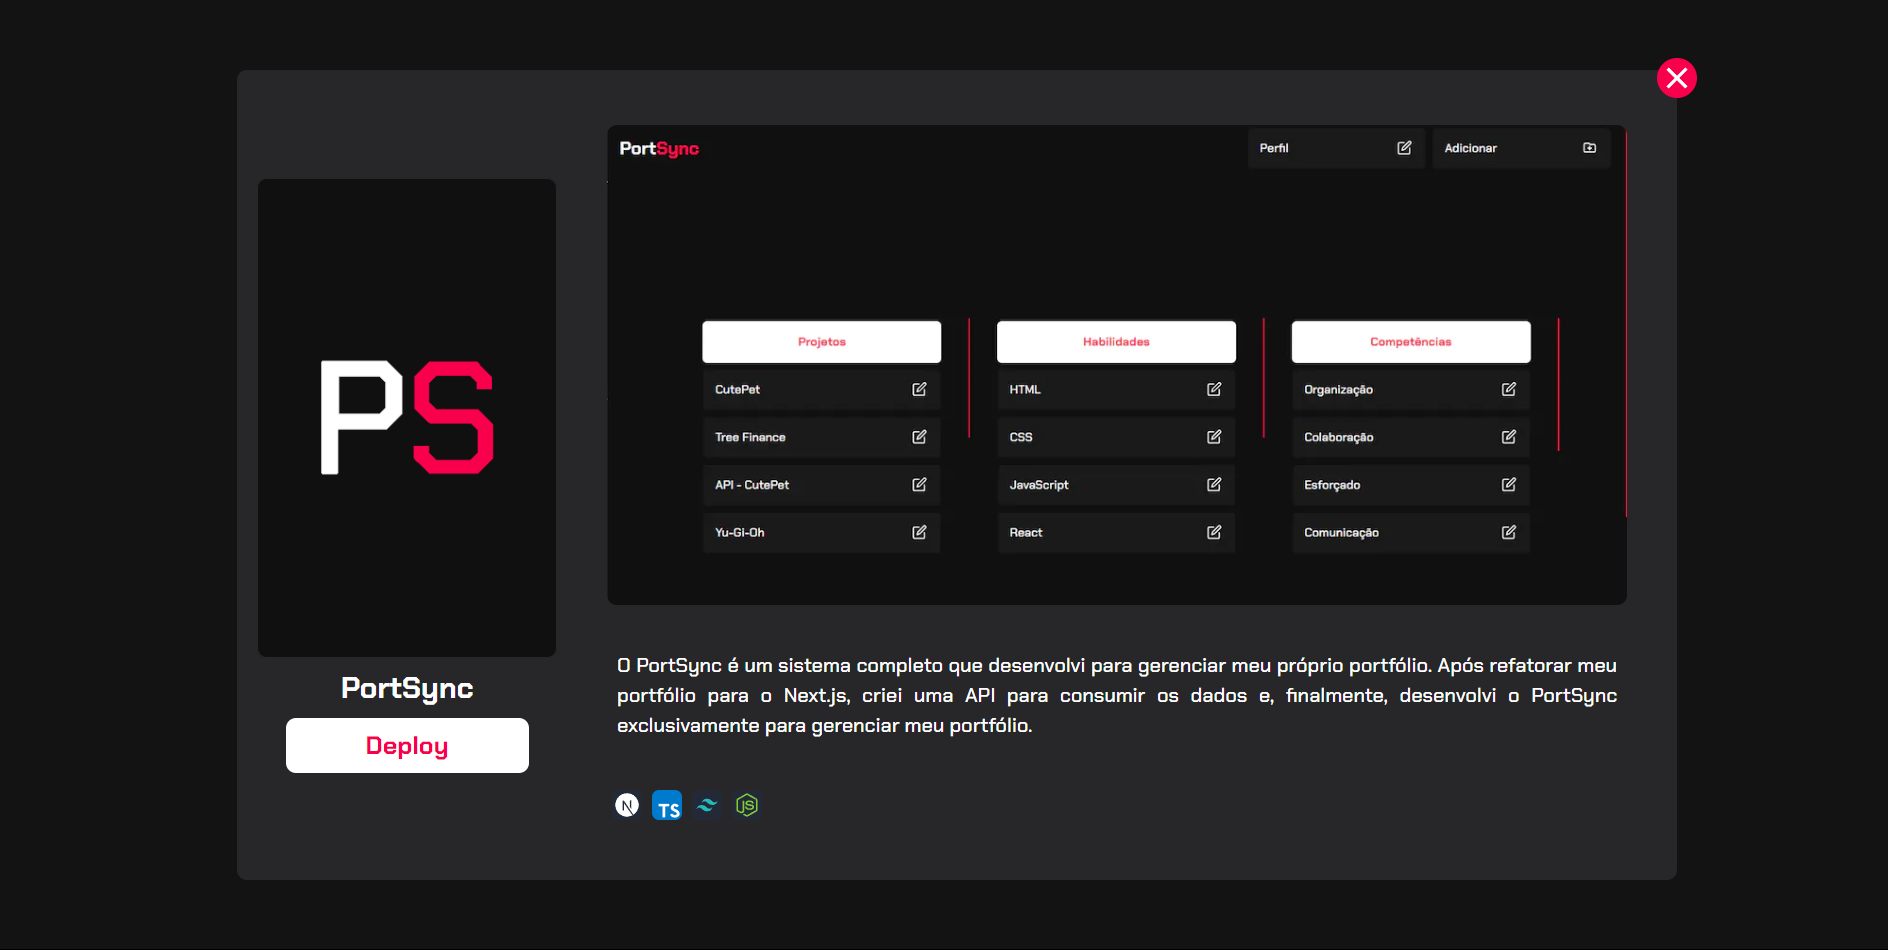
Task: Edit the CutePet project entry
Action: point(919,389)
